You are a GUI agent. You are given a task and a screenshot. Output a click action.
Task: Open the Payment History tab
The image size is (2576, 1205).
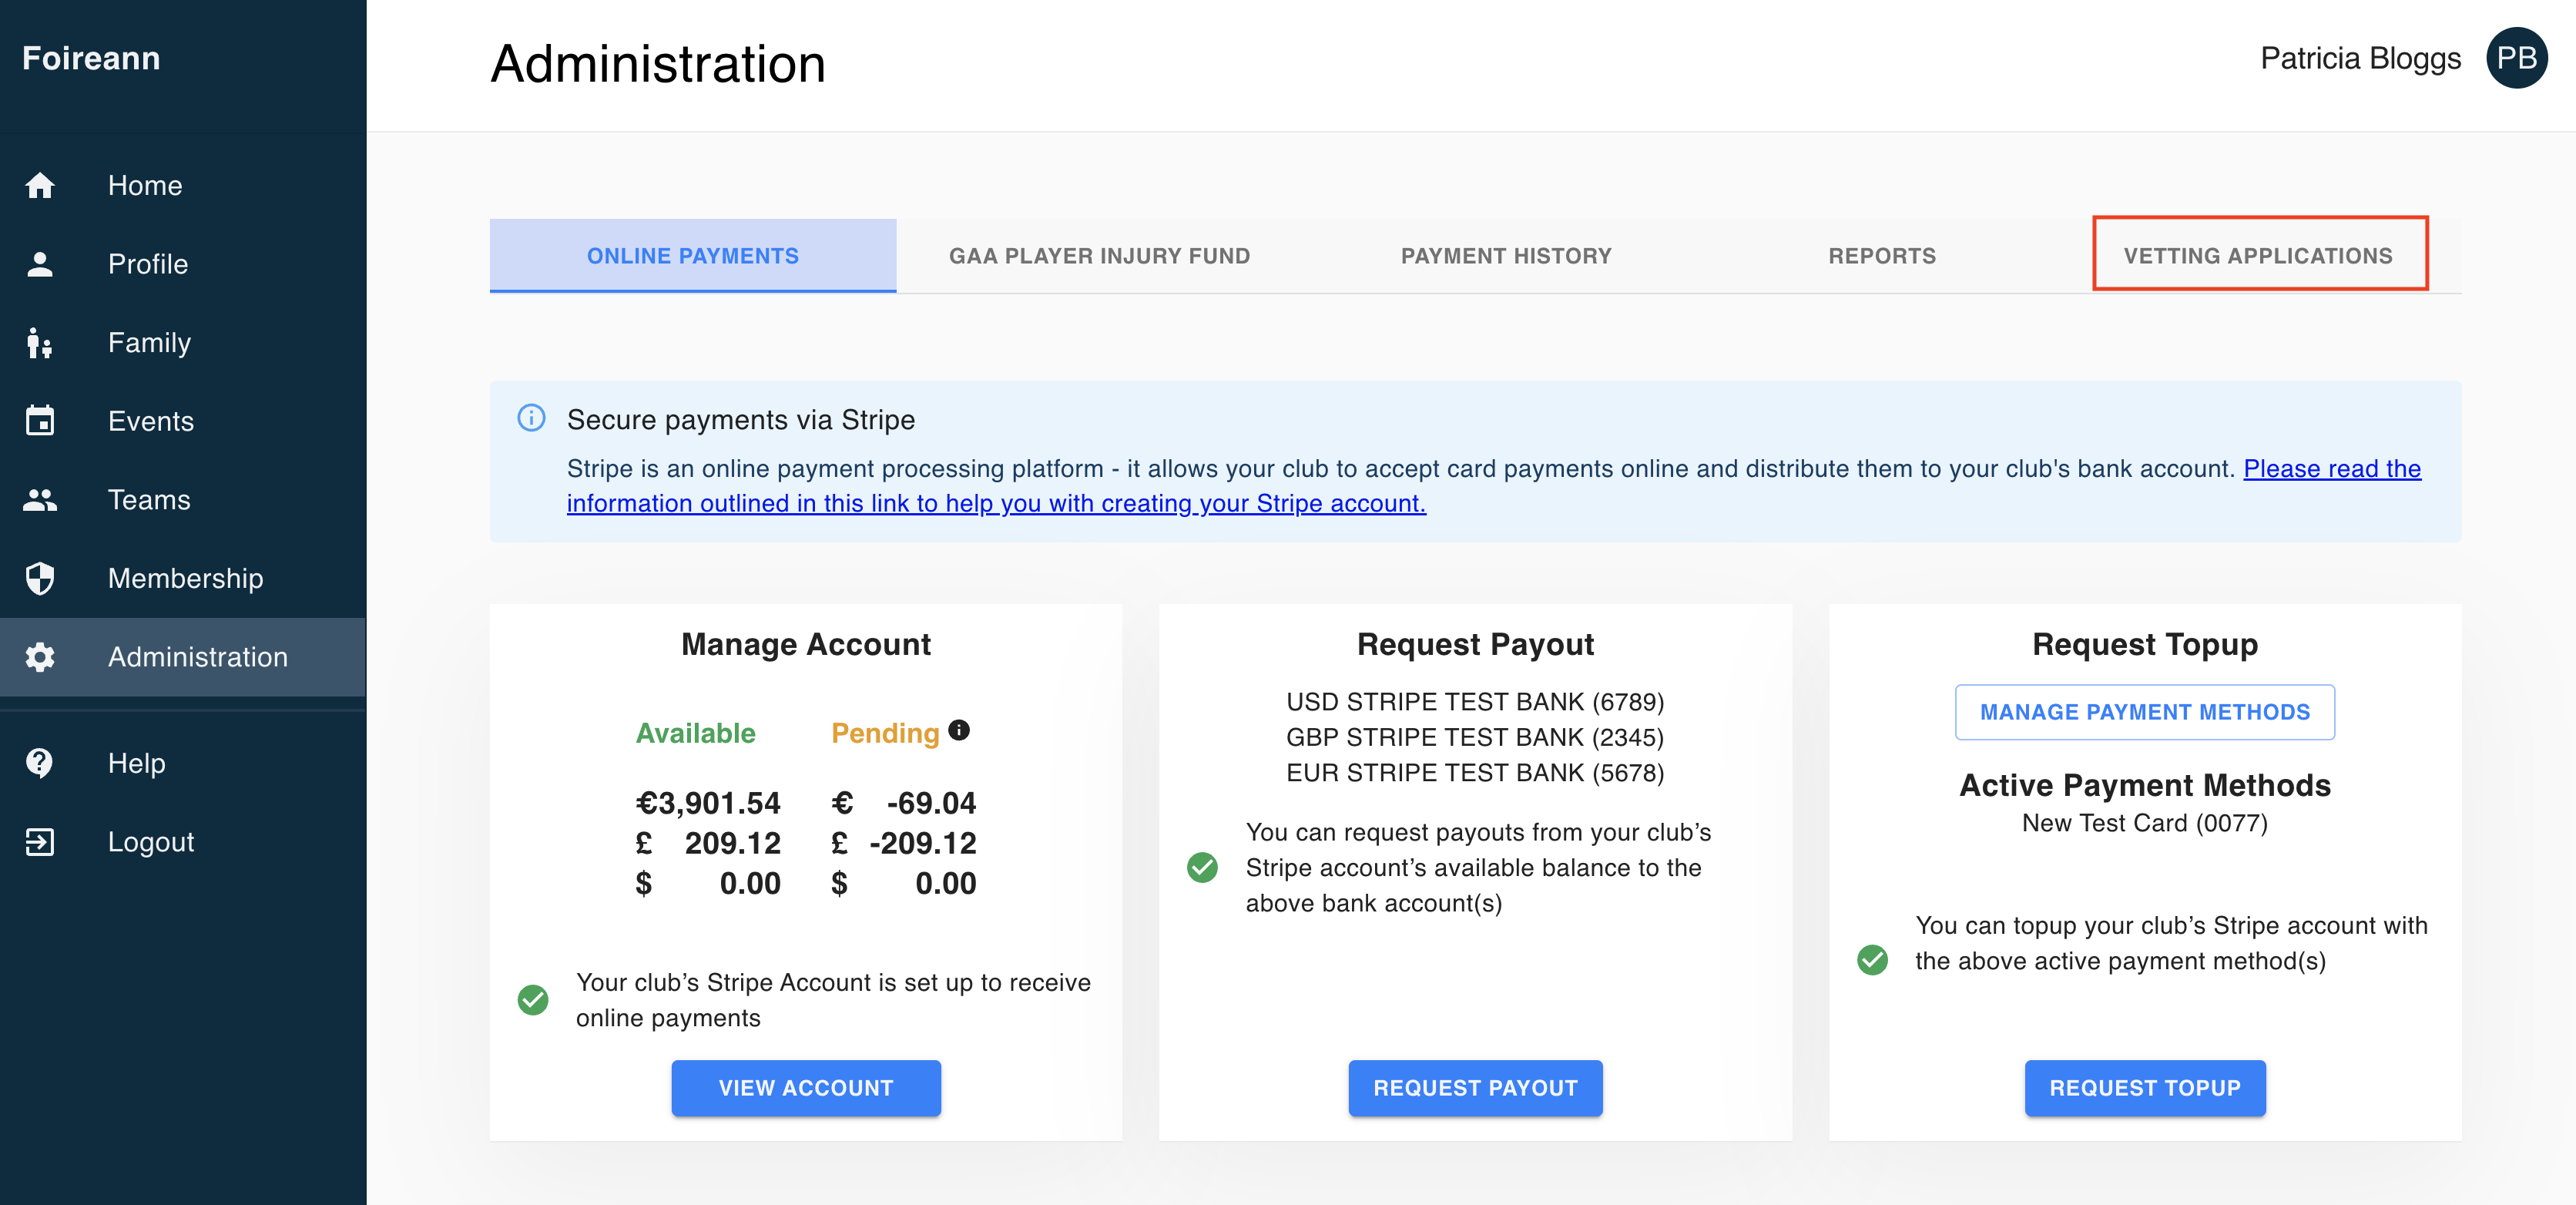pos(1506,256)
